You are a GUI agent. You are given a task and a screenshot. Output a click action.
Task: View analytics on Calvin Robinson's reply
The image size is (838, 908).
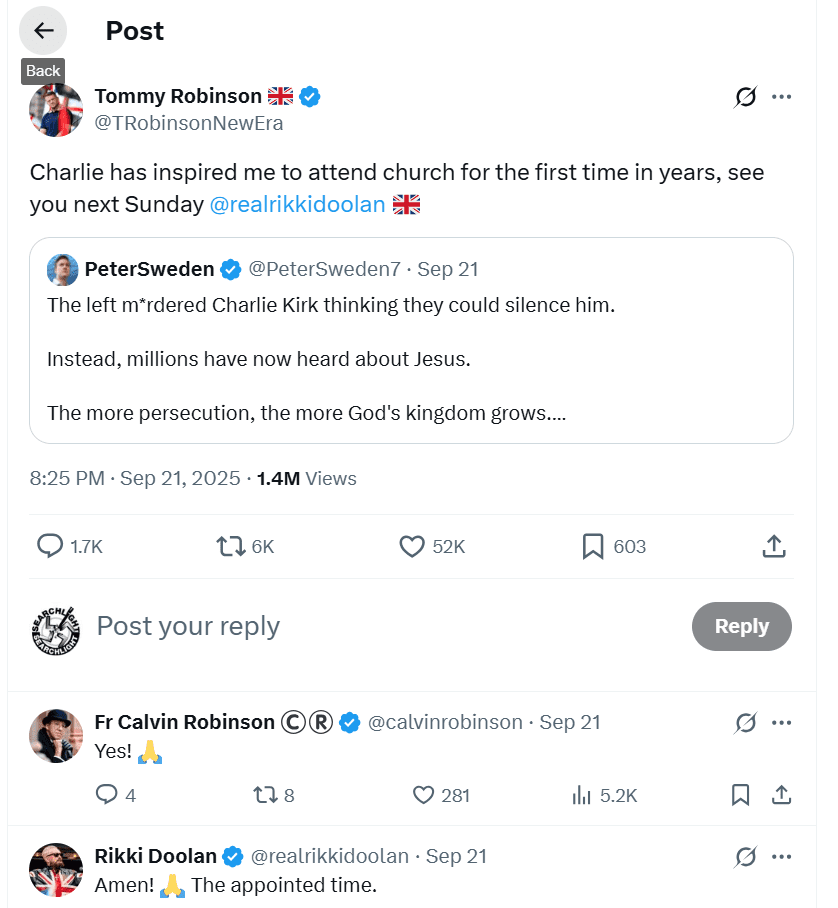(x=582, y=795)
